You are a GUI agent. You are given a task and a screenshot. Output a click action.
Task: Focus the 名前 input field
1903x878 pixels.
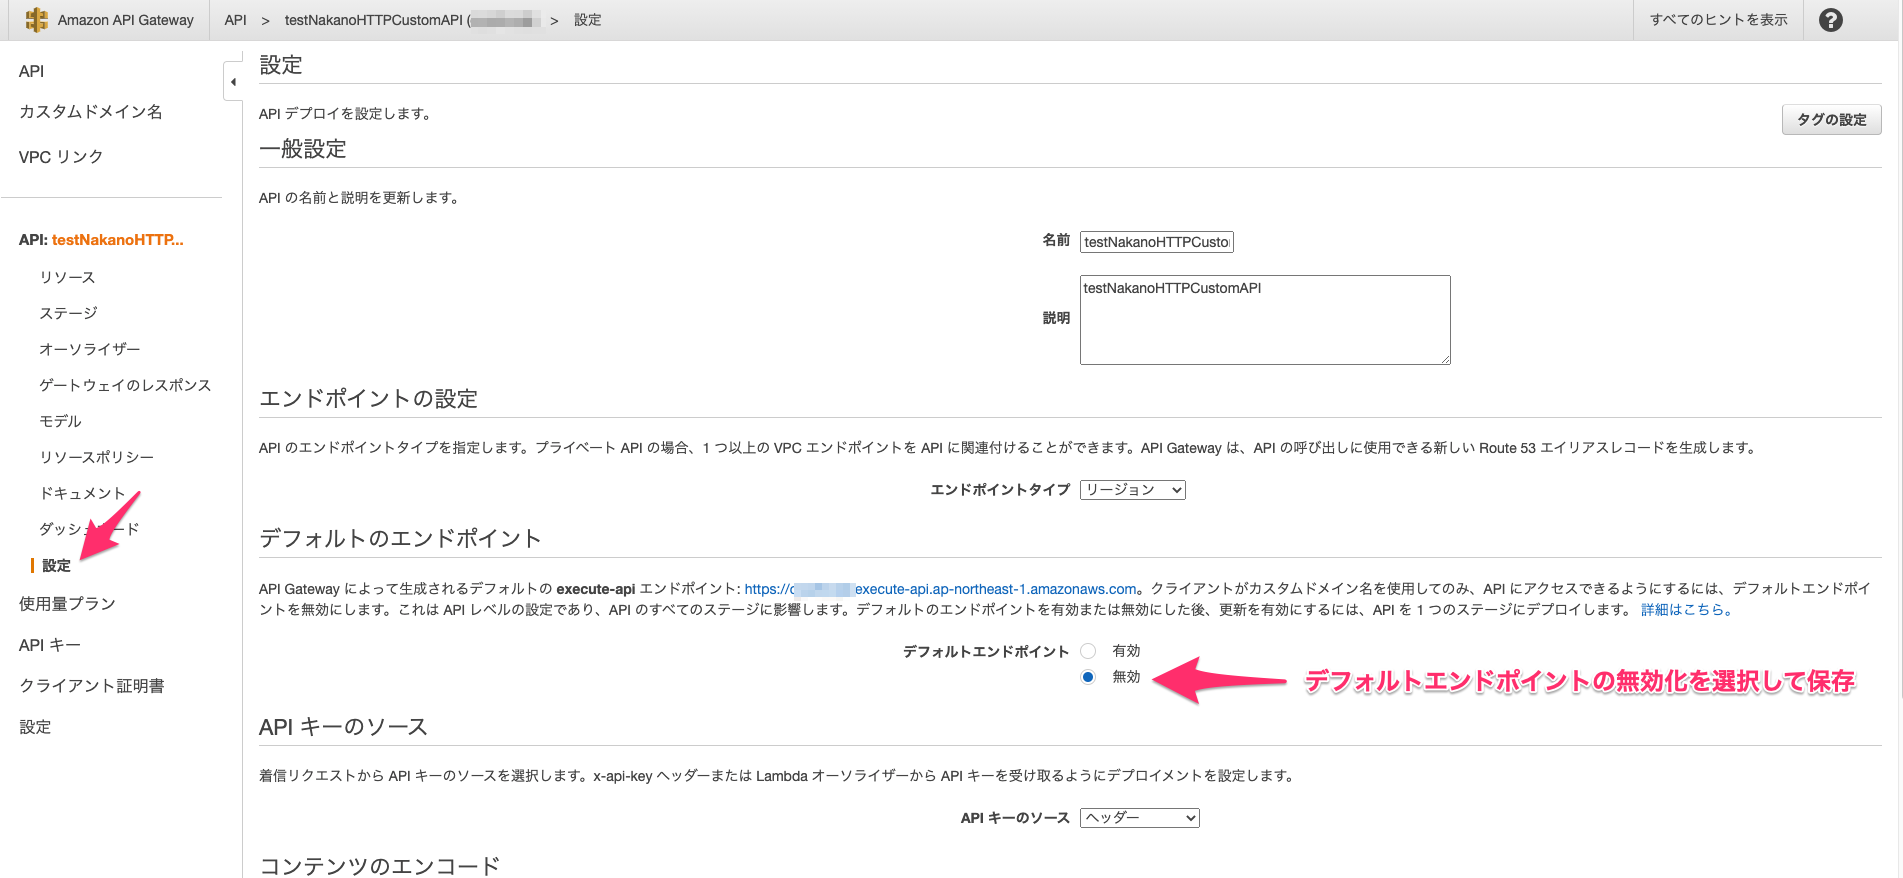[x=1156, y=242]
